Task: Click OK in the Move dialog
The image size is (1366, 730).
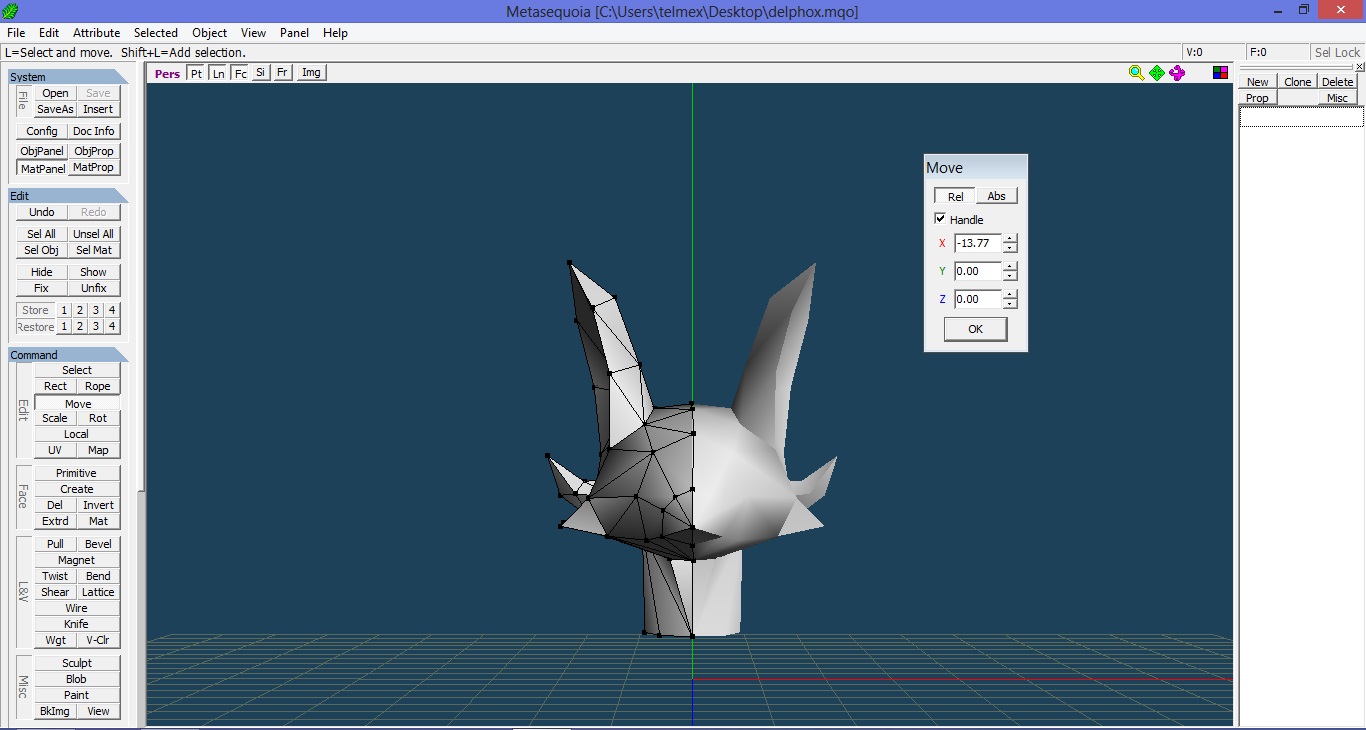Action: pyautogui.click(x=975, y=329)
